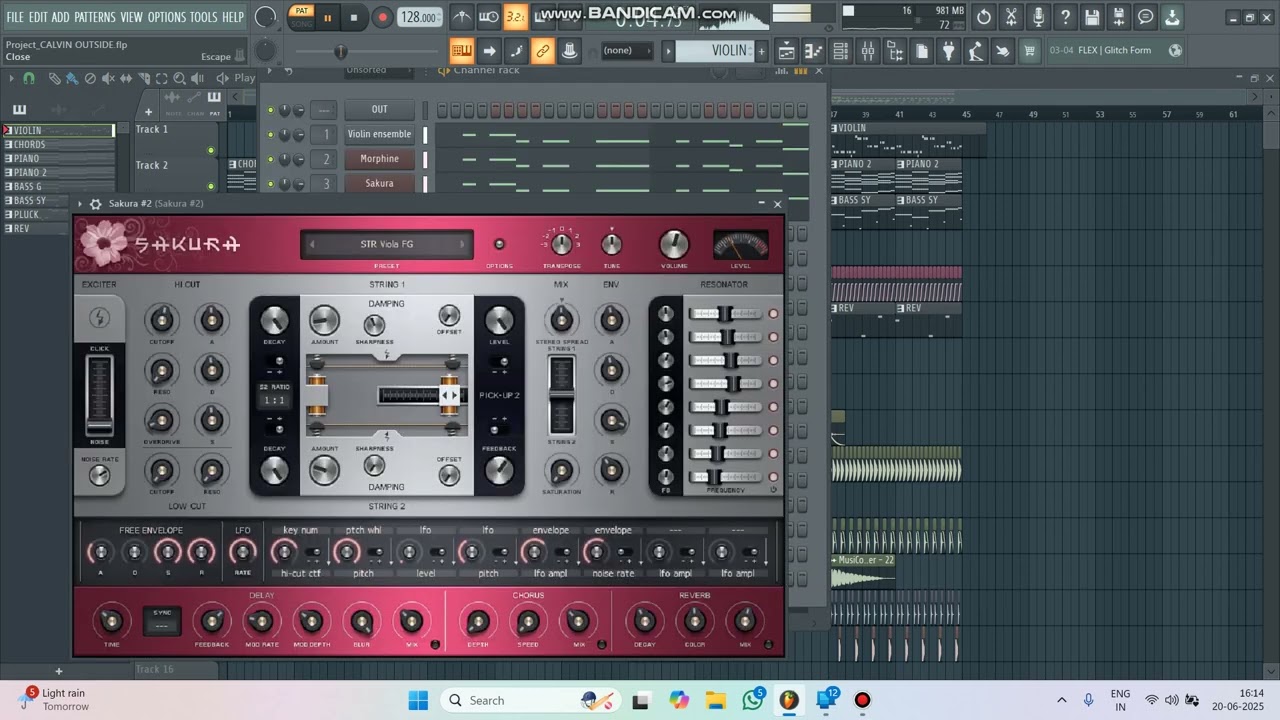Click the Sakura OPTIONS button
1280x720 pixels.
[x=499, y=244]
